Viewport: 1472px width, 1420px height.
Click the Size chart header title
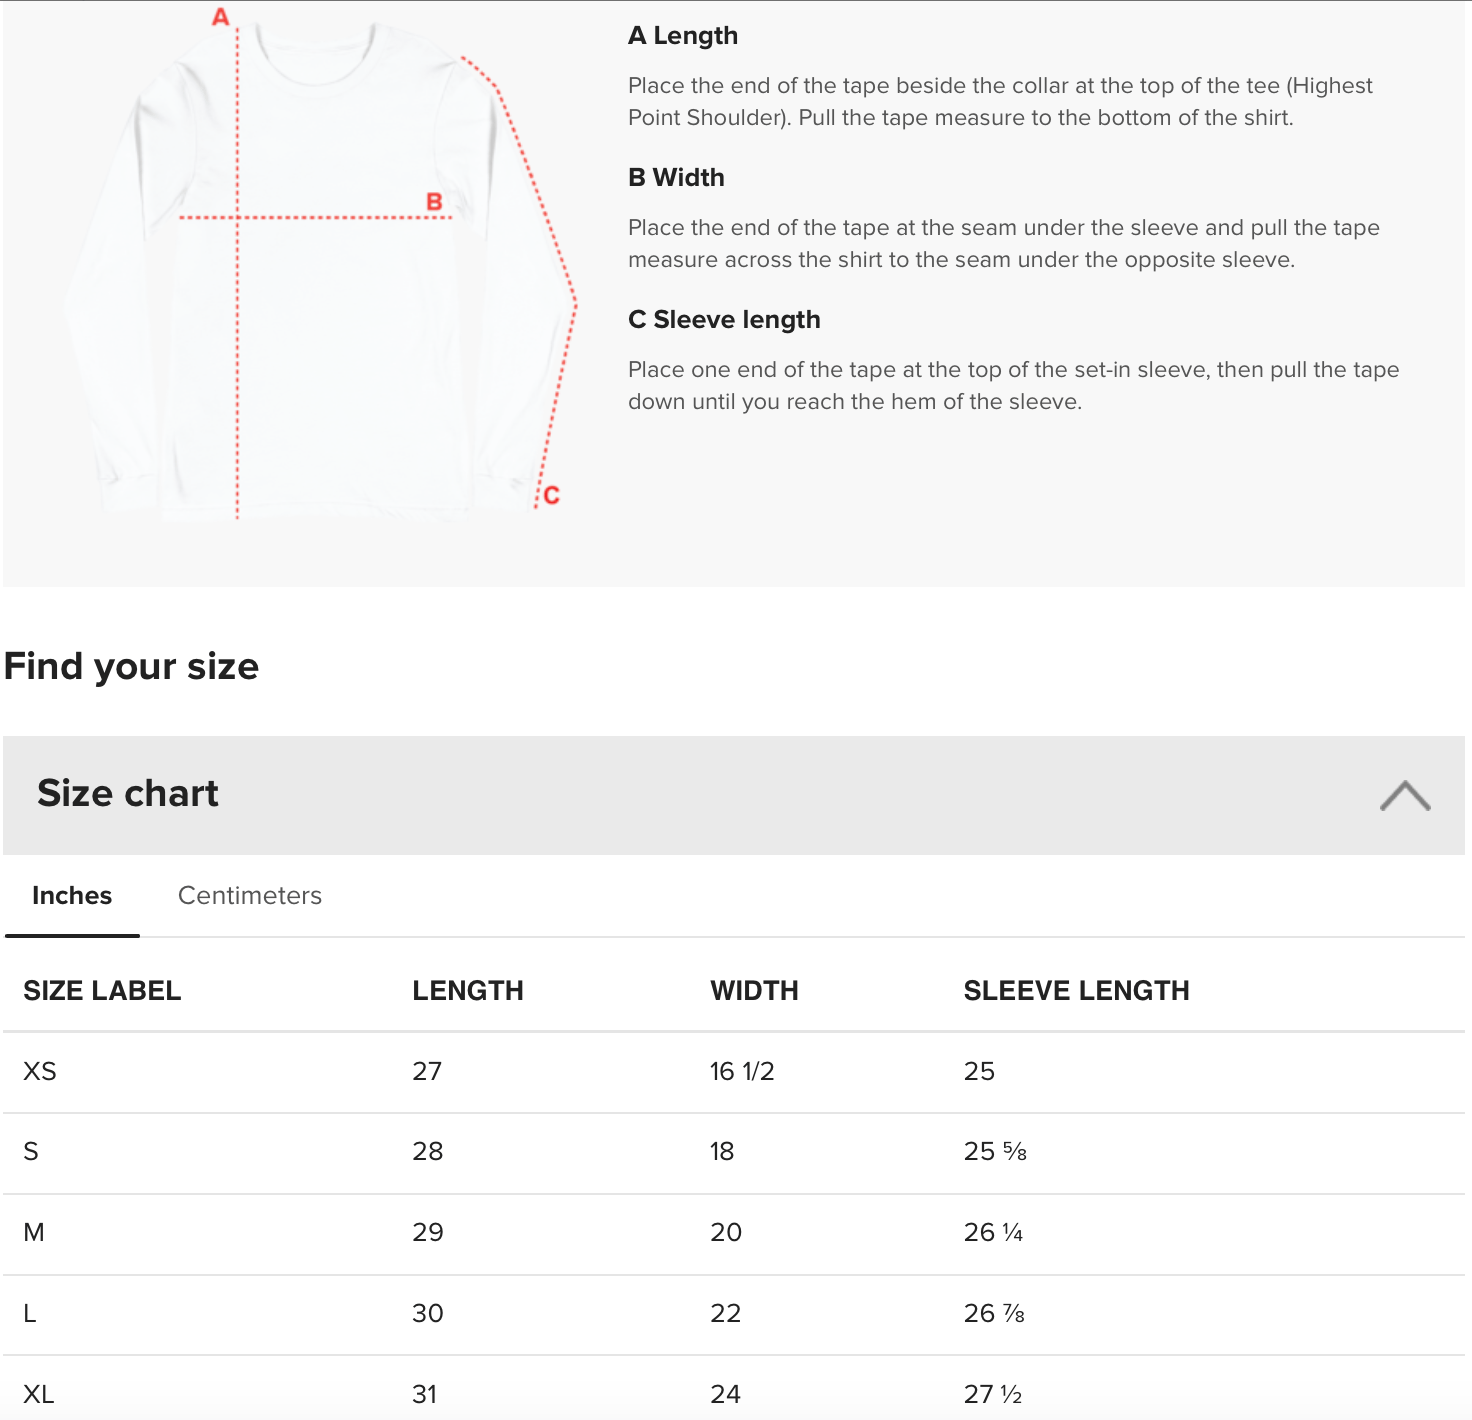point(128,794)
